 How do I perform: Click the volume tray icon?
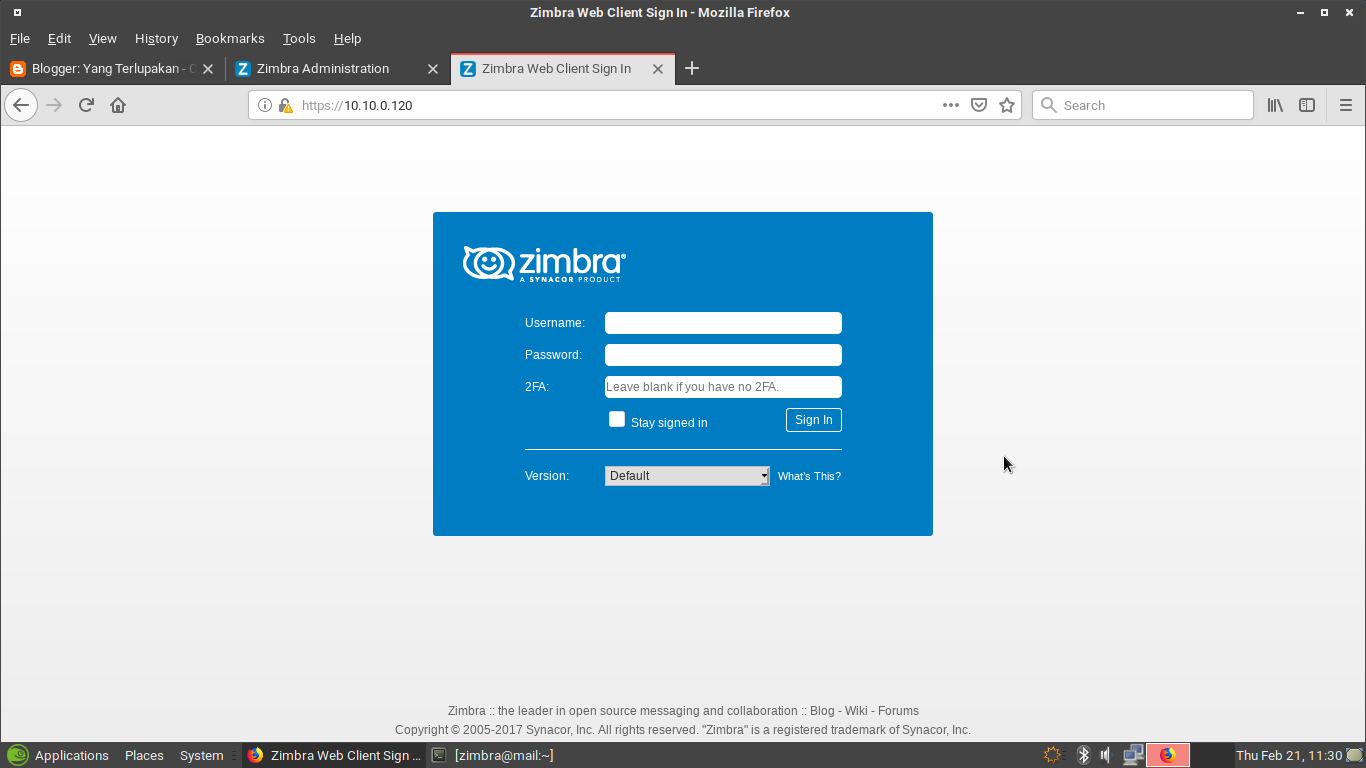click(1106, 755)
